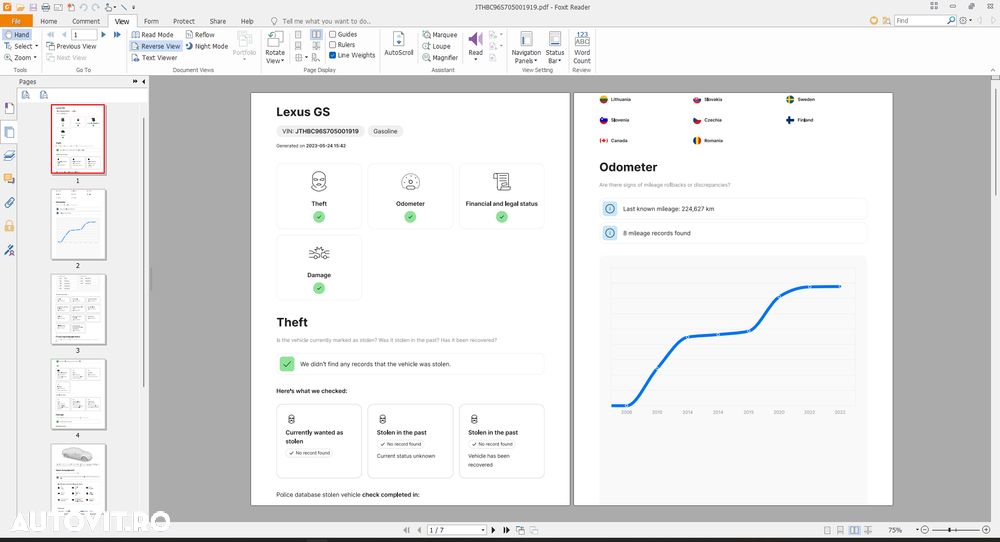This screenshot has height=542, width=1000.
Task: Switch to the Form tab
Action: pos(151,21)
